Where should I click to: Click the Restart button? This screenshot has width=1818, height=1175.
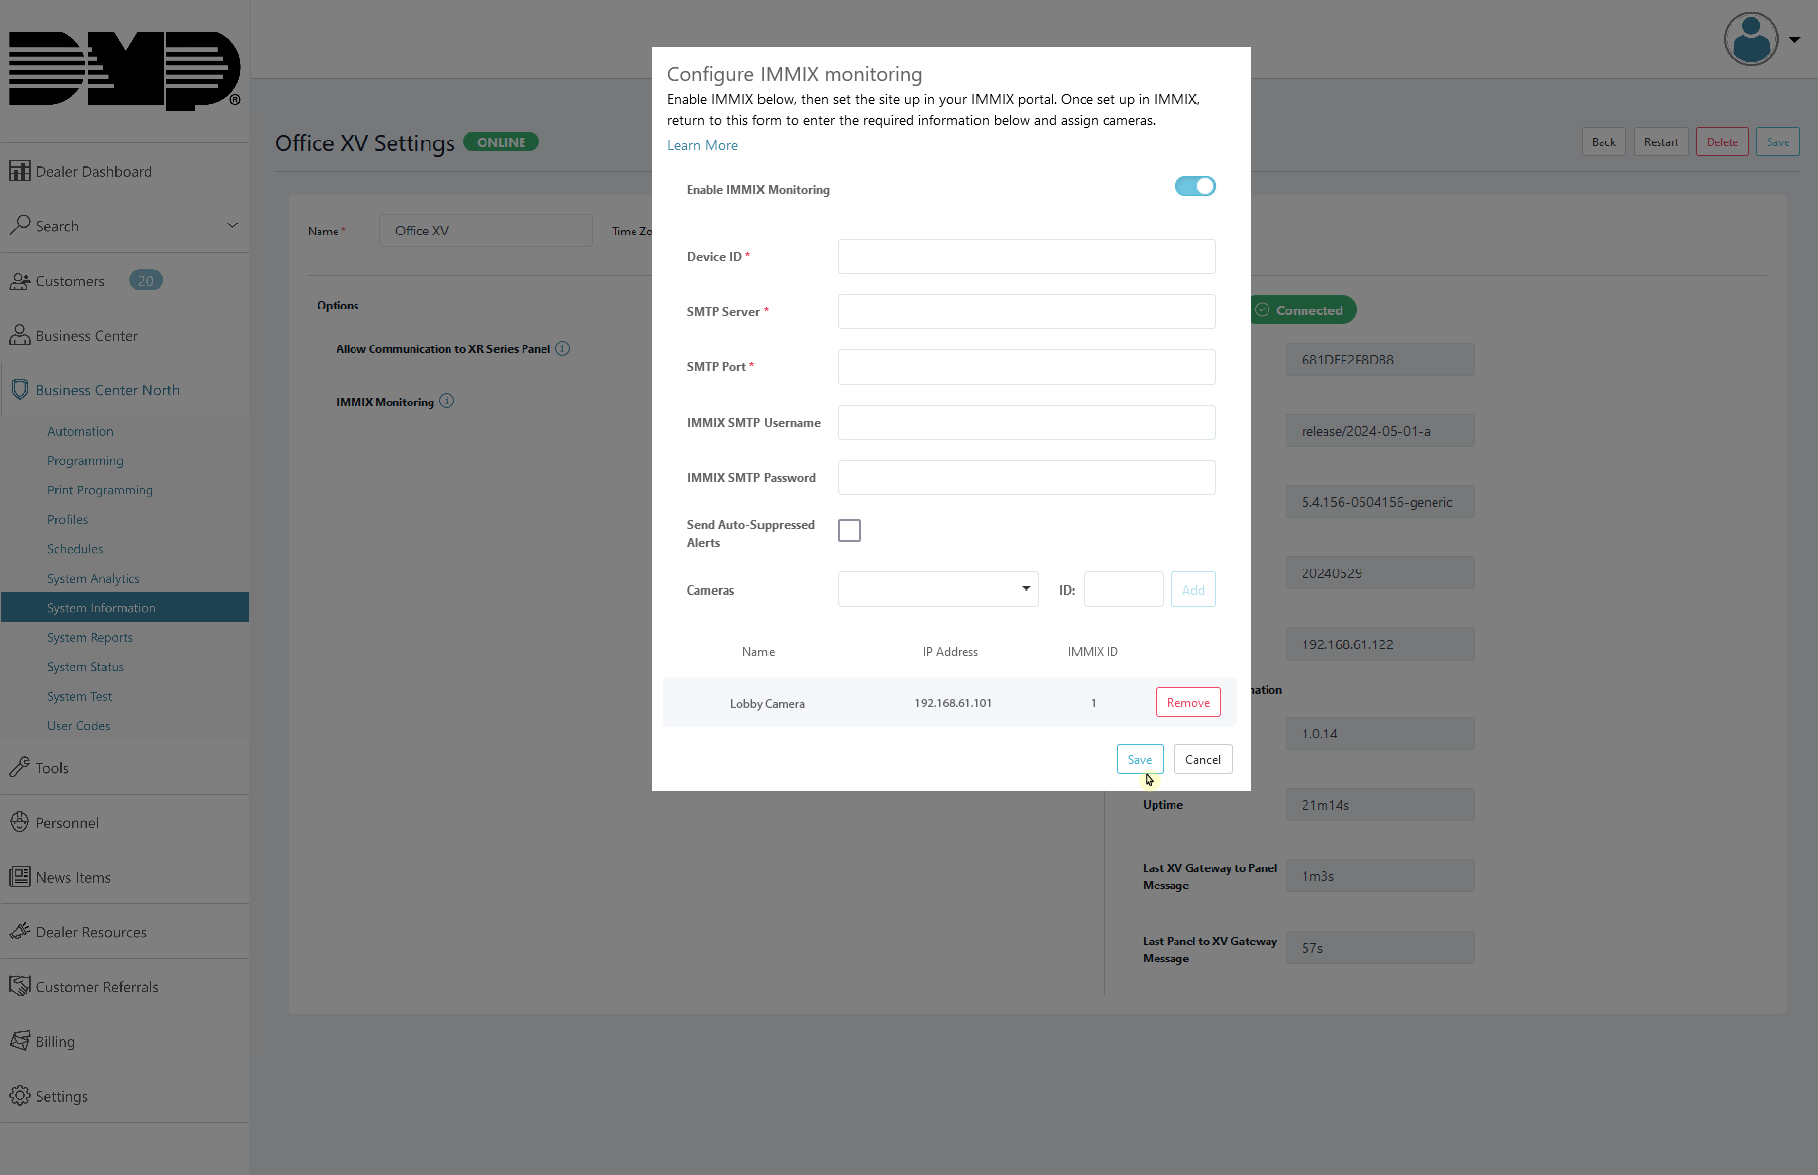pyautogui.click(x=1661, y=142)
